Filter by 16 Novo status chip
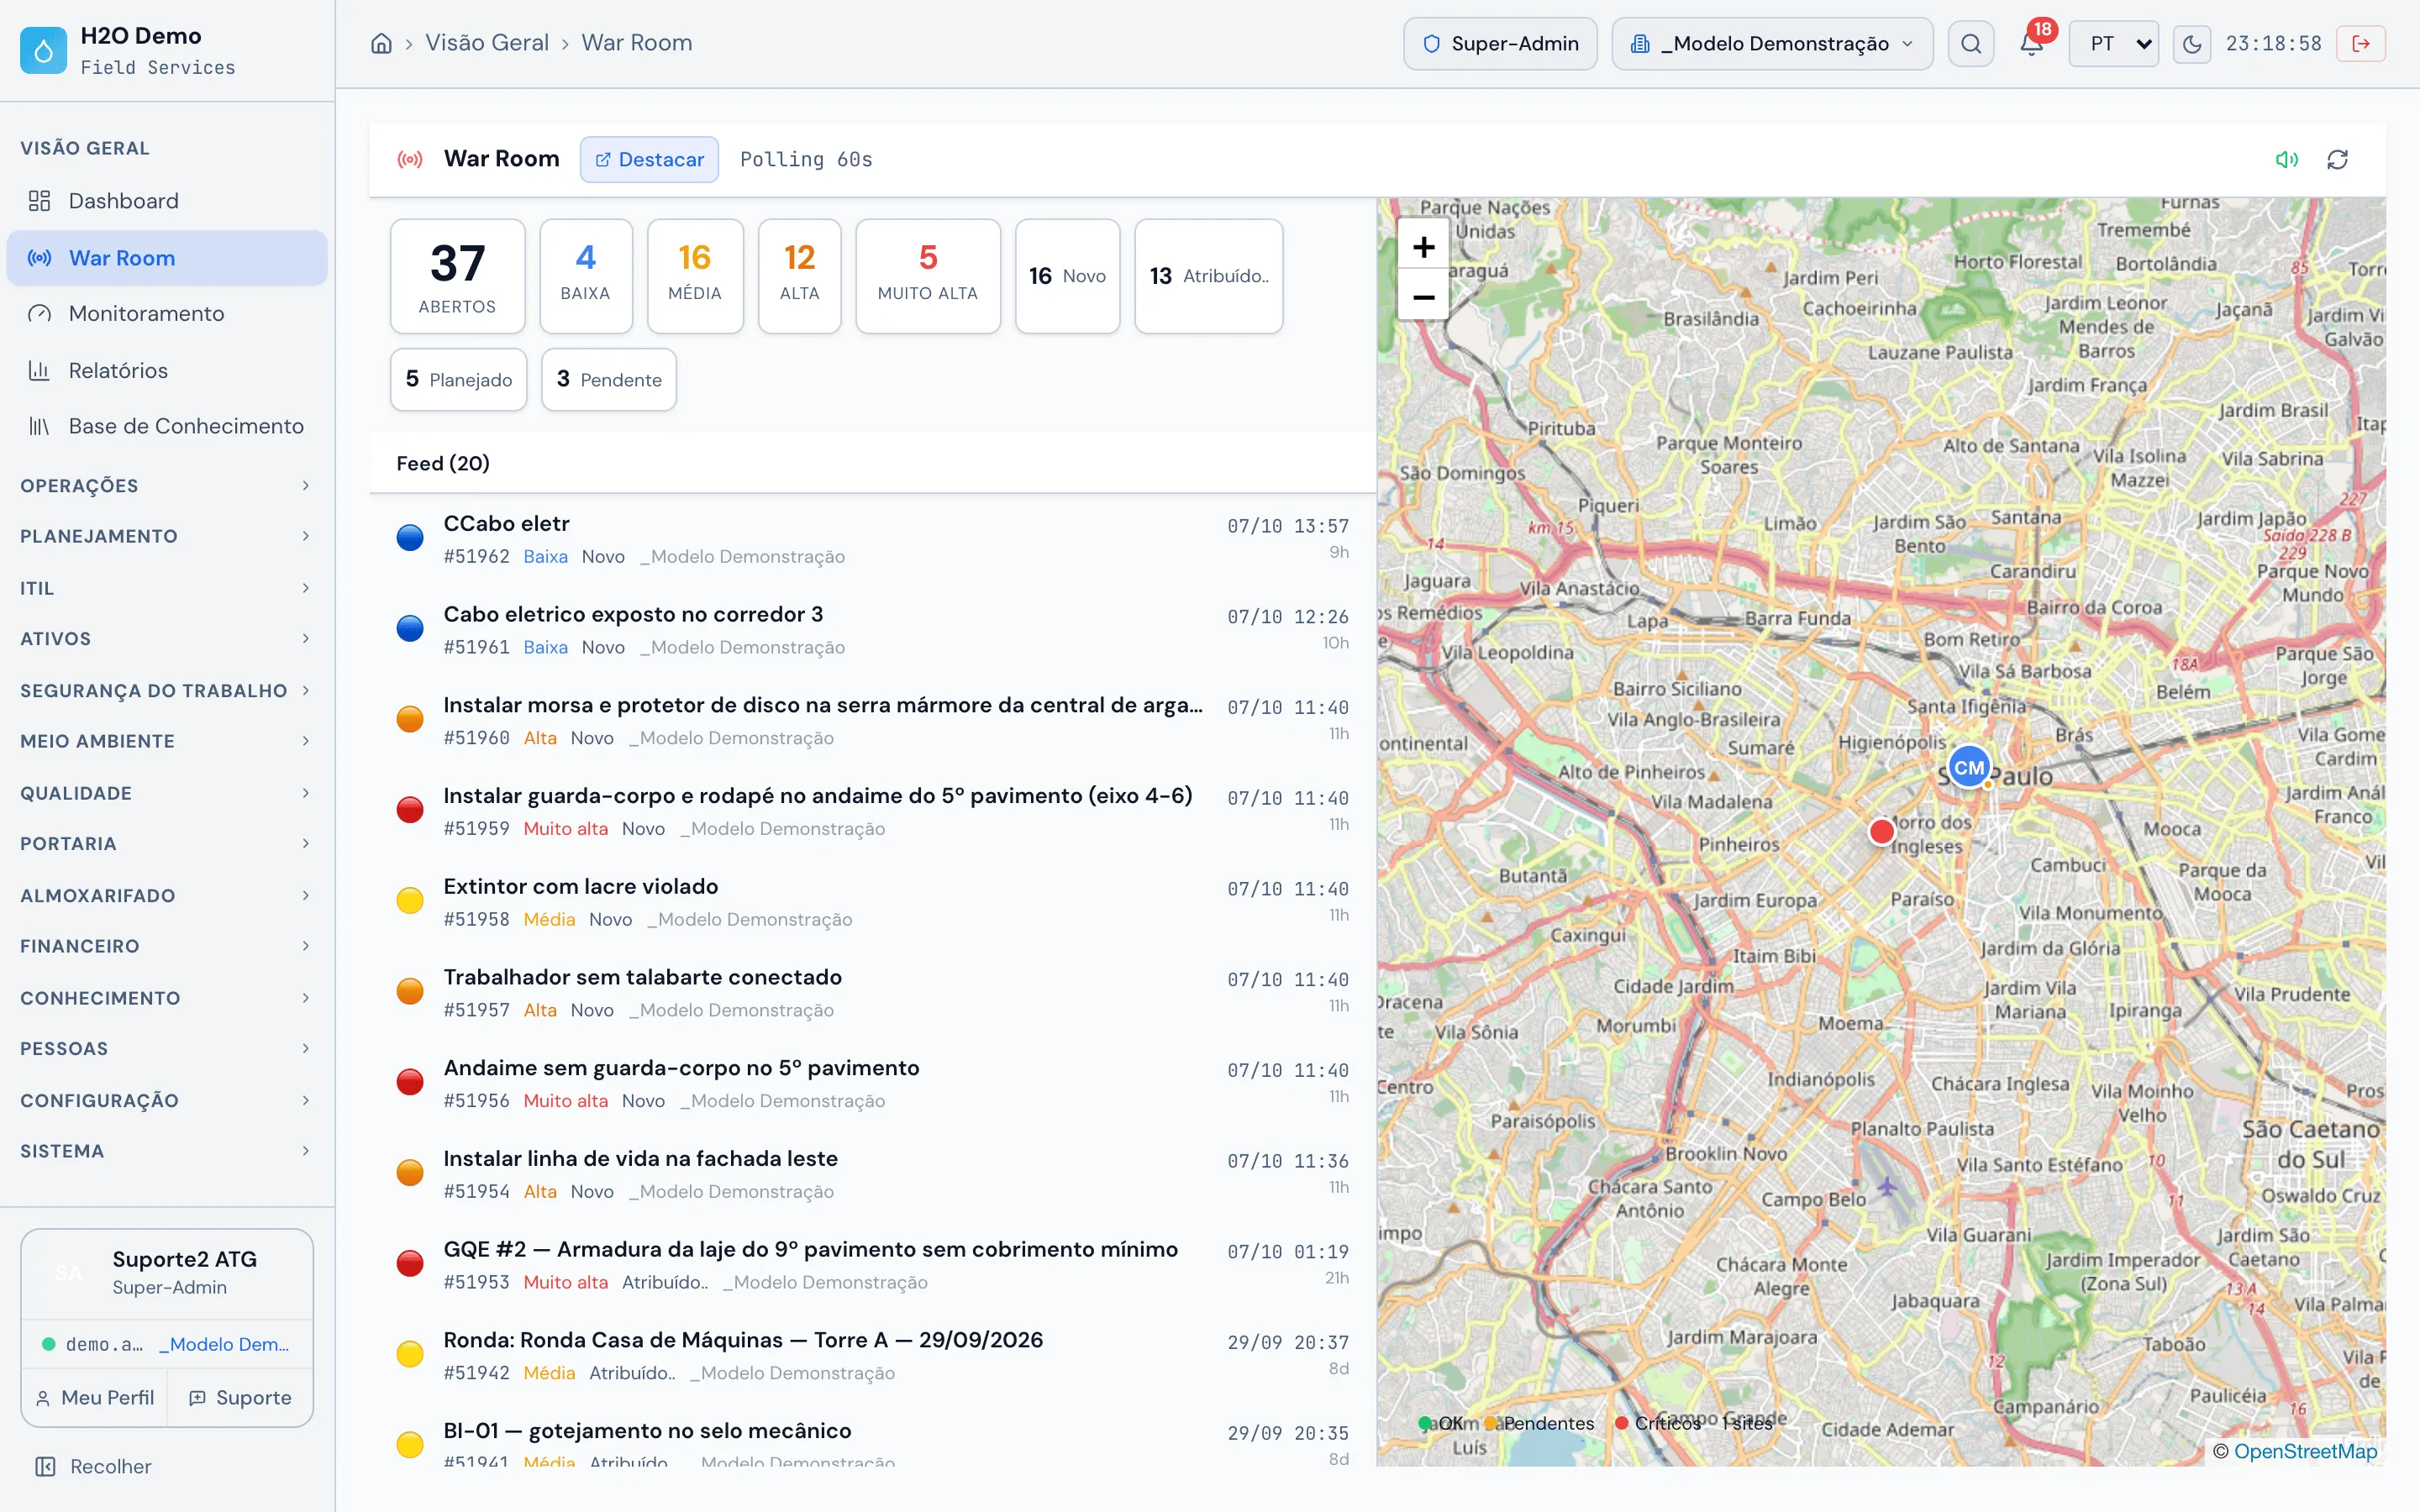 coord(1067,276)
